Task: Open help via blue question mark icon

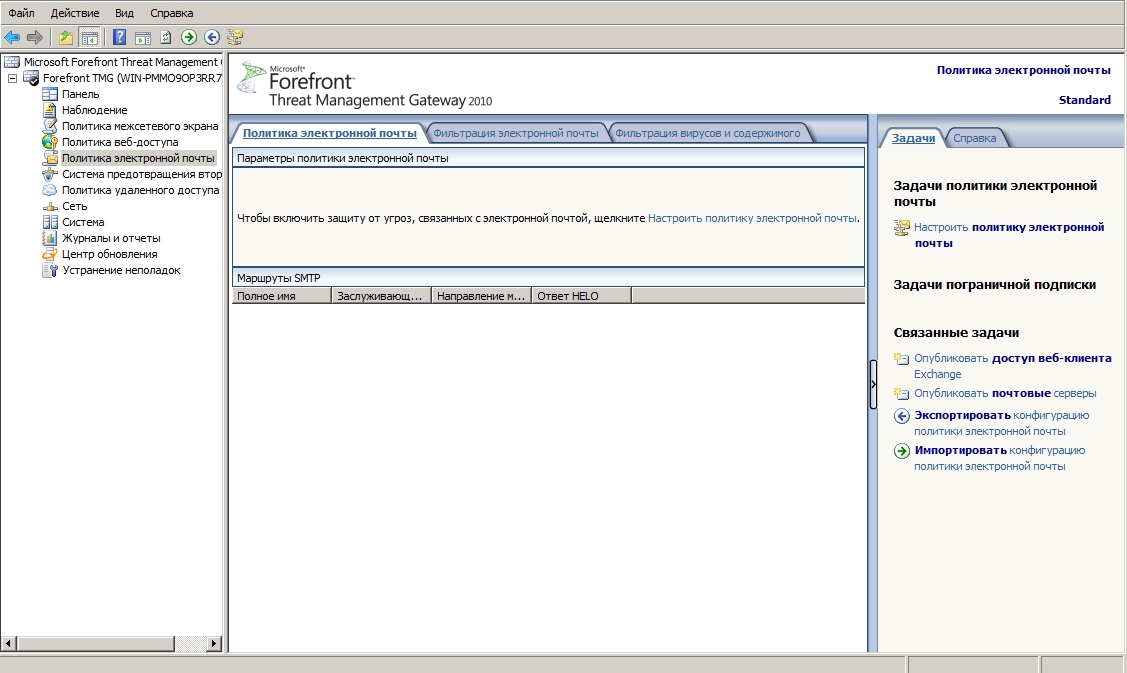Action: click(x=119, y=37)
